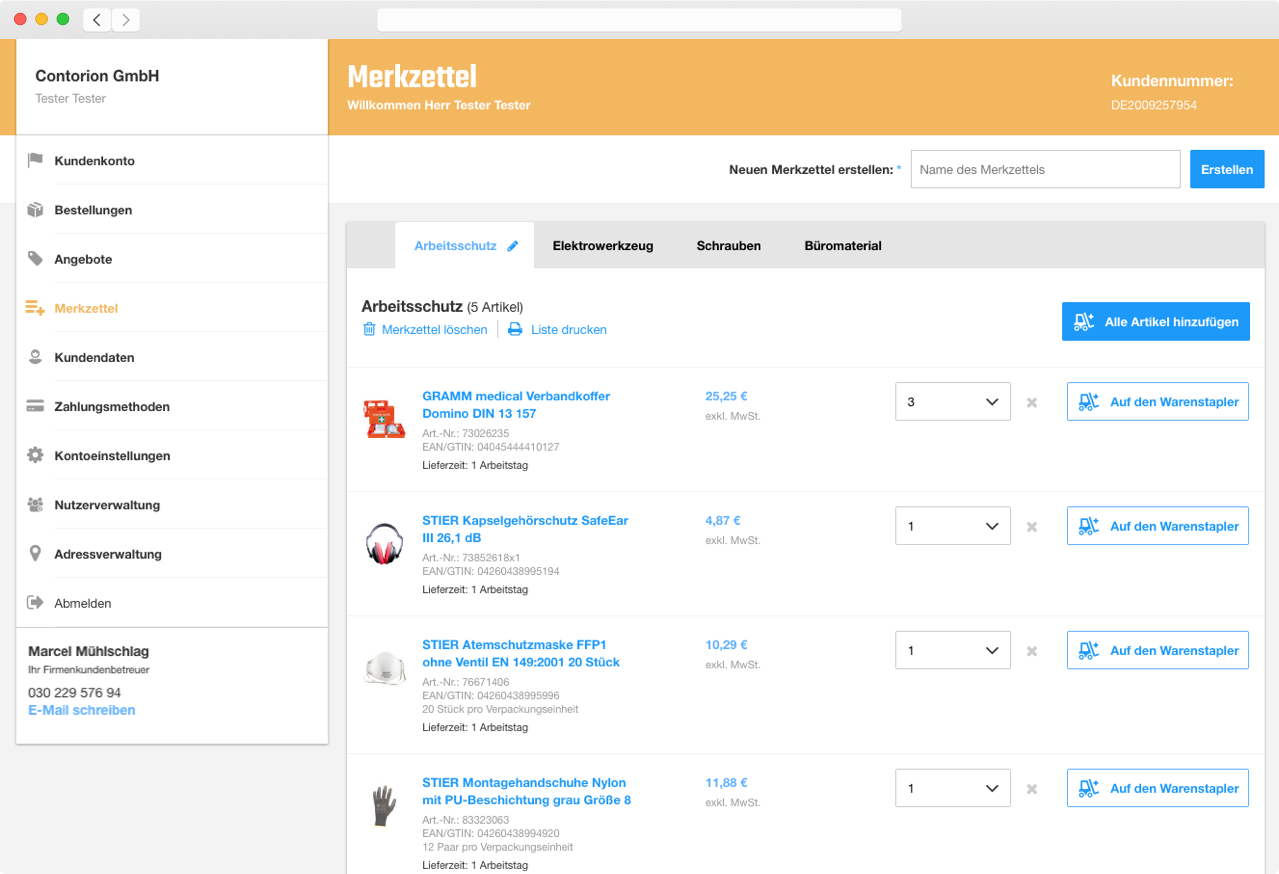Add GRAMM Verbandkoffer to Warenstapler

pos(1158,402)
